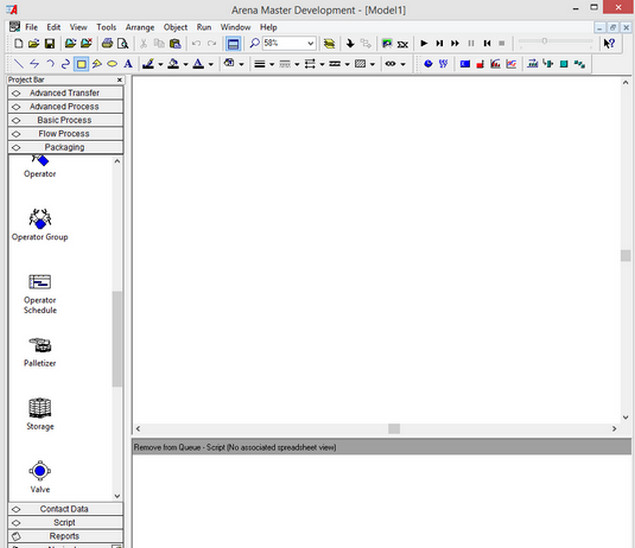Click the Open file icon

(x=34, y=43)
